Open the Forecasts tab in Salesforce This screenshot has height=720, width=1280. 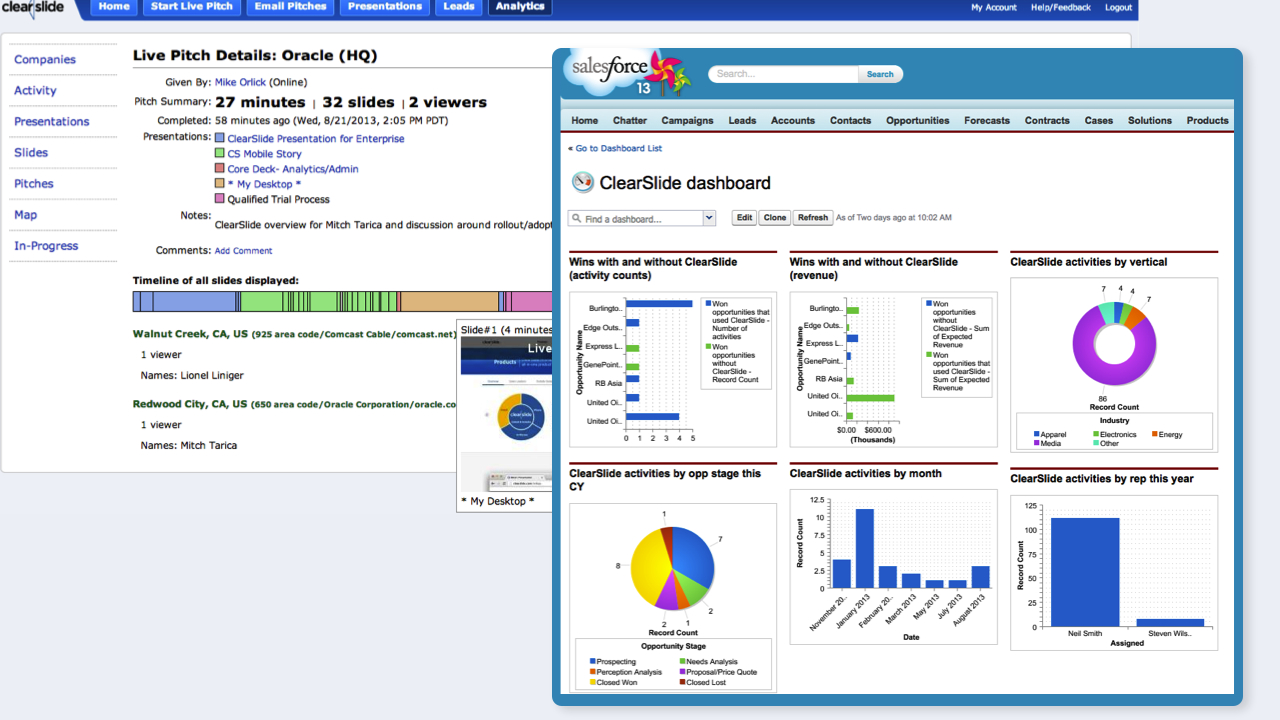pyautogui.click(x=987, y=120)
